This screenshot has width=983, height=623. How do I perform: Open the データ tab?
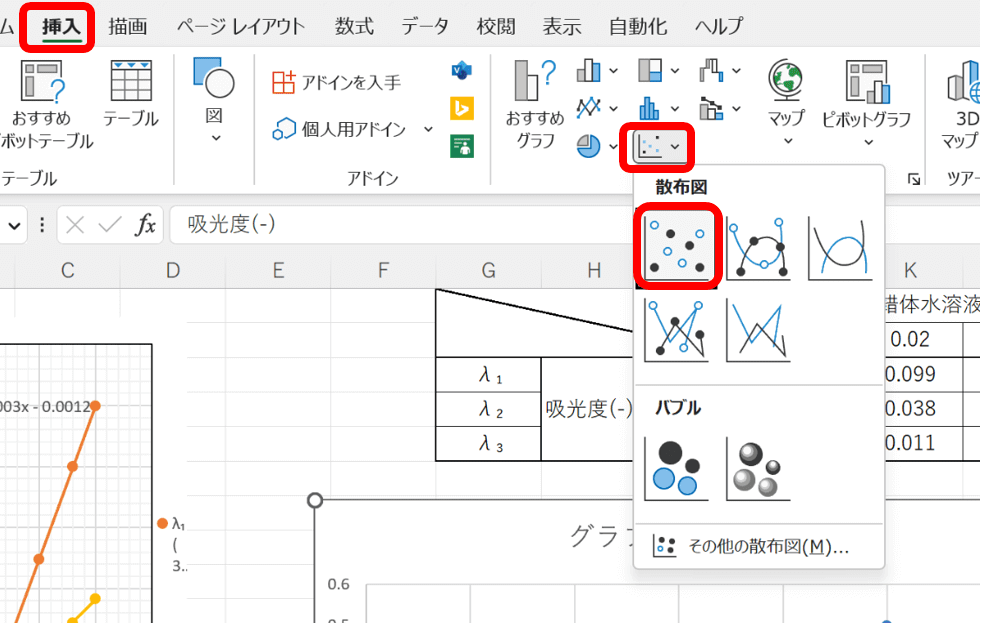pos(425,27)
